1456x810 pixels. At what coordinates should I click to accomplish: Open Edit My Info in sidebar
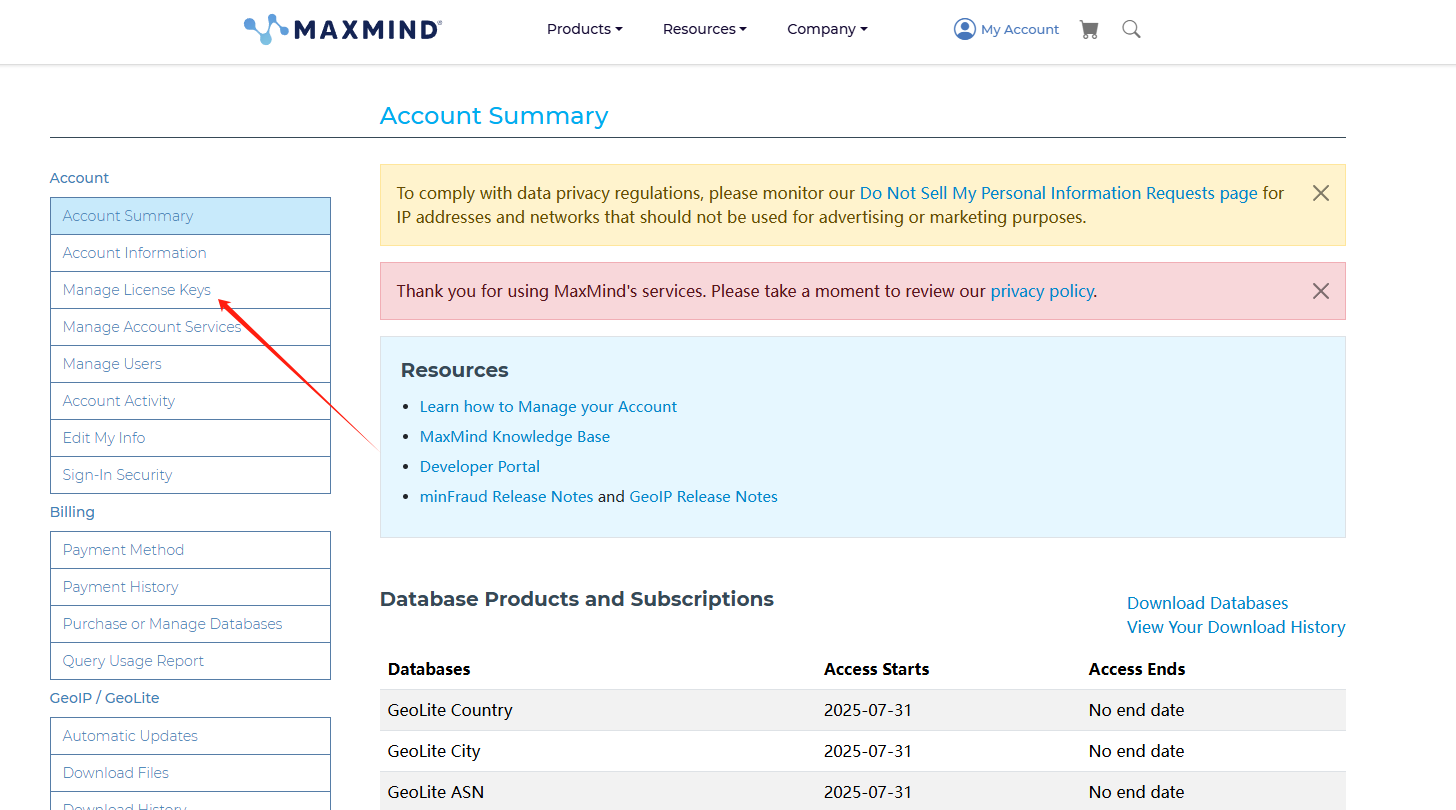190,438
